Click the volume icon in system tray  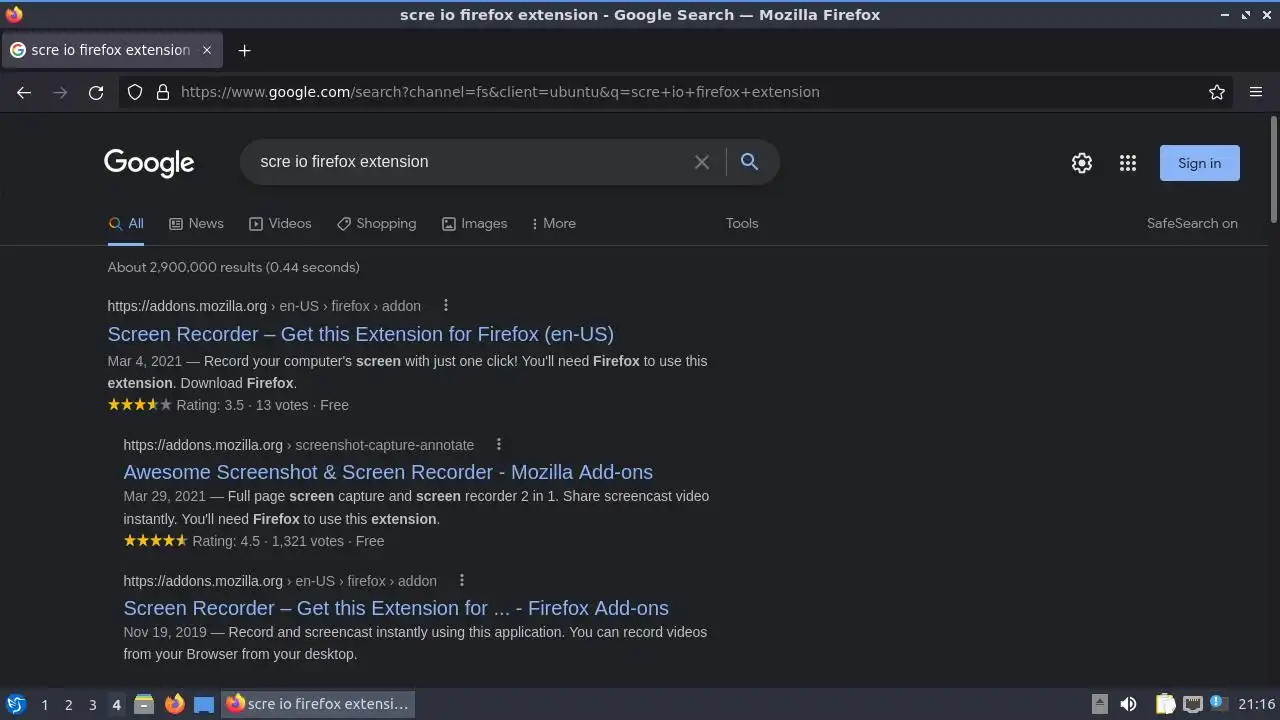[1128, 704]
